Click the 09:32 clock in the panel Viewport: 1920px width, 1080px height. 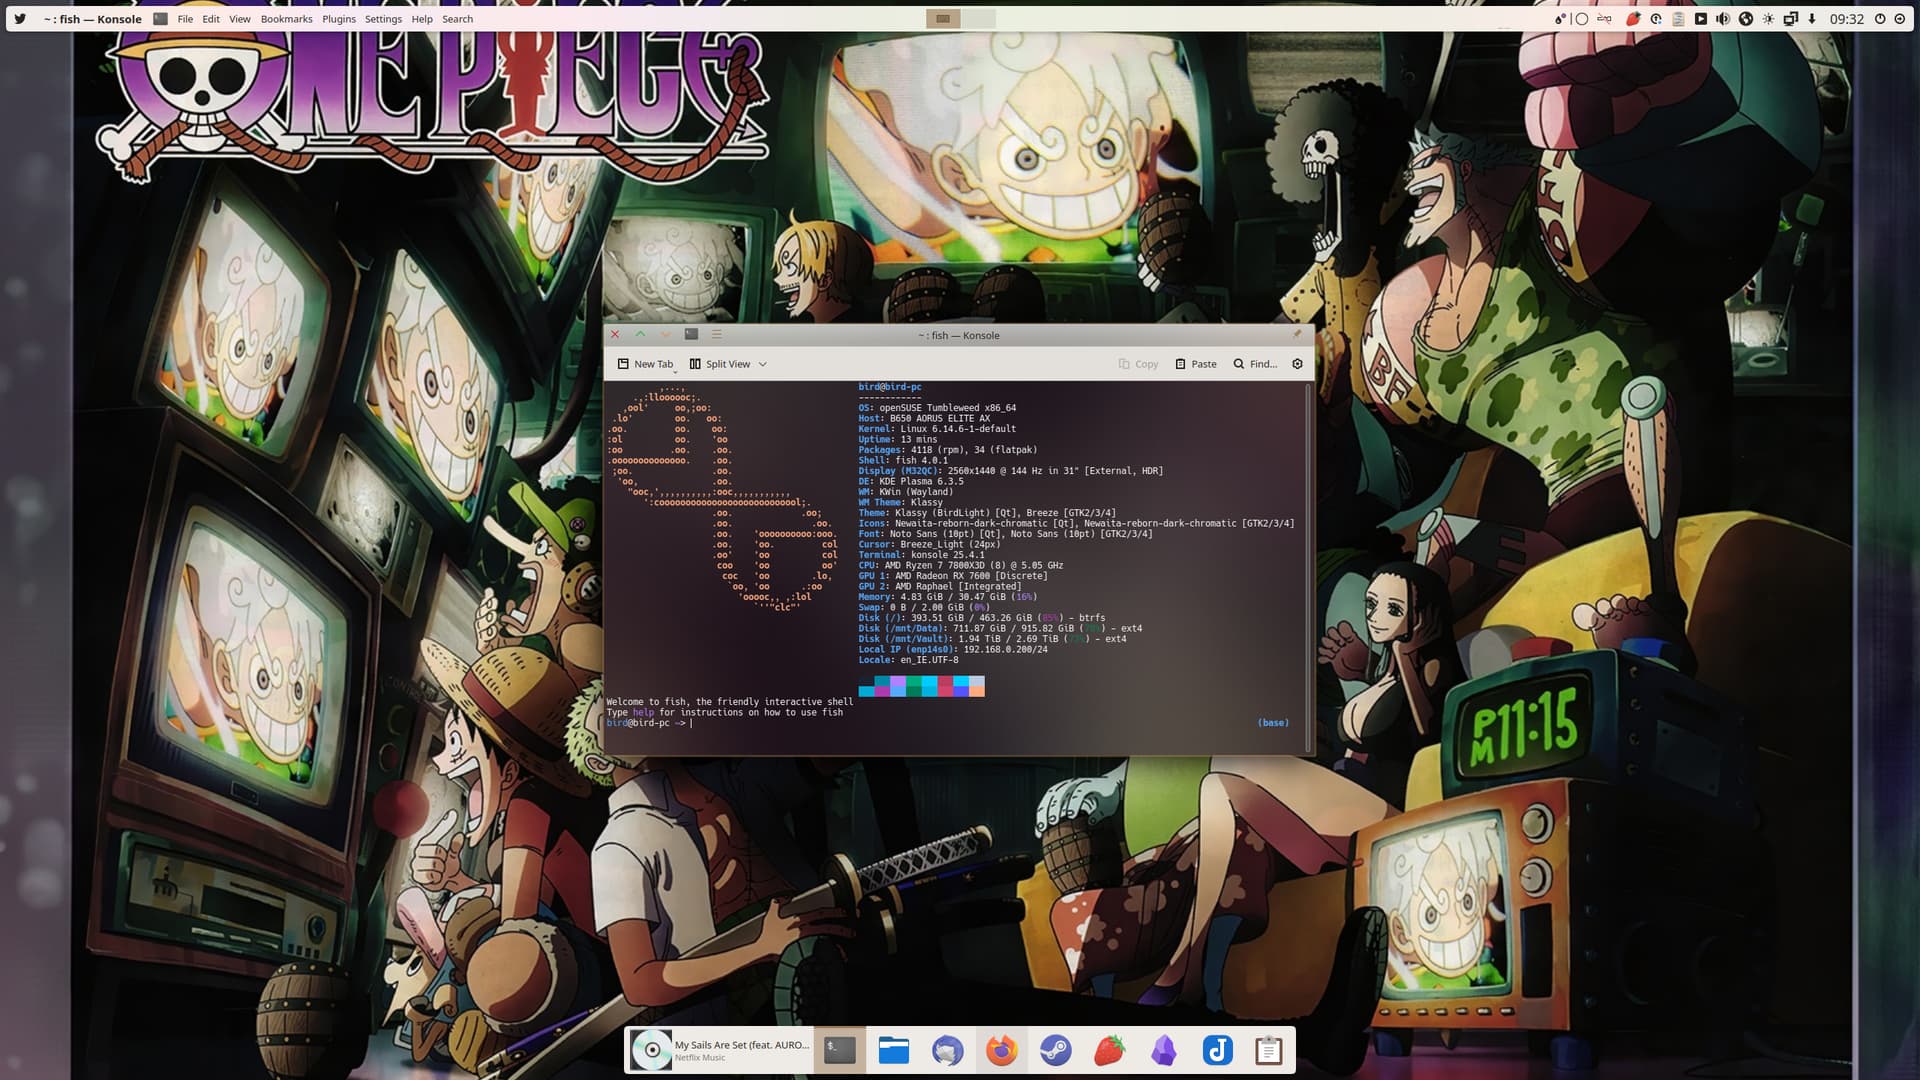click(x=1847, y=19)
